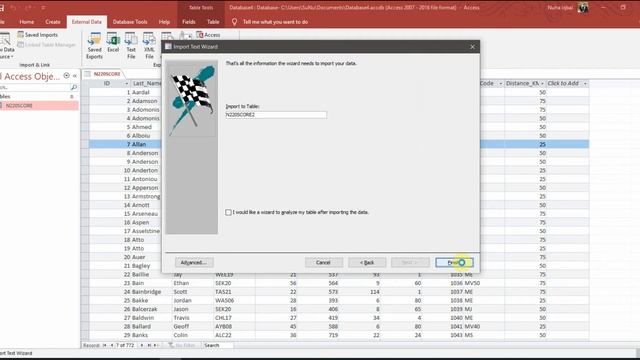Go to the previous record
Screen dimensions: 640x360
click(x=112, y=345)
